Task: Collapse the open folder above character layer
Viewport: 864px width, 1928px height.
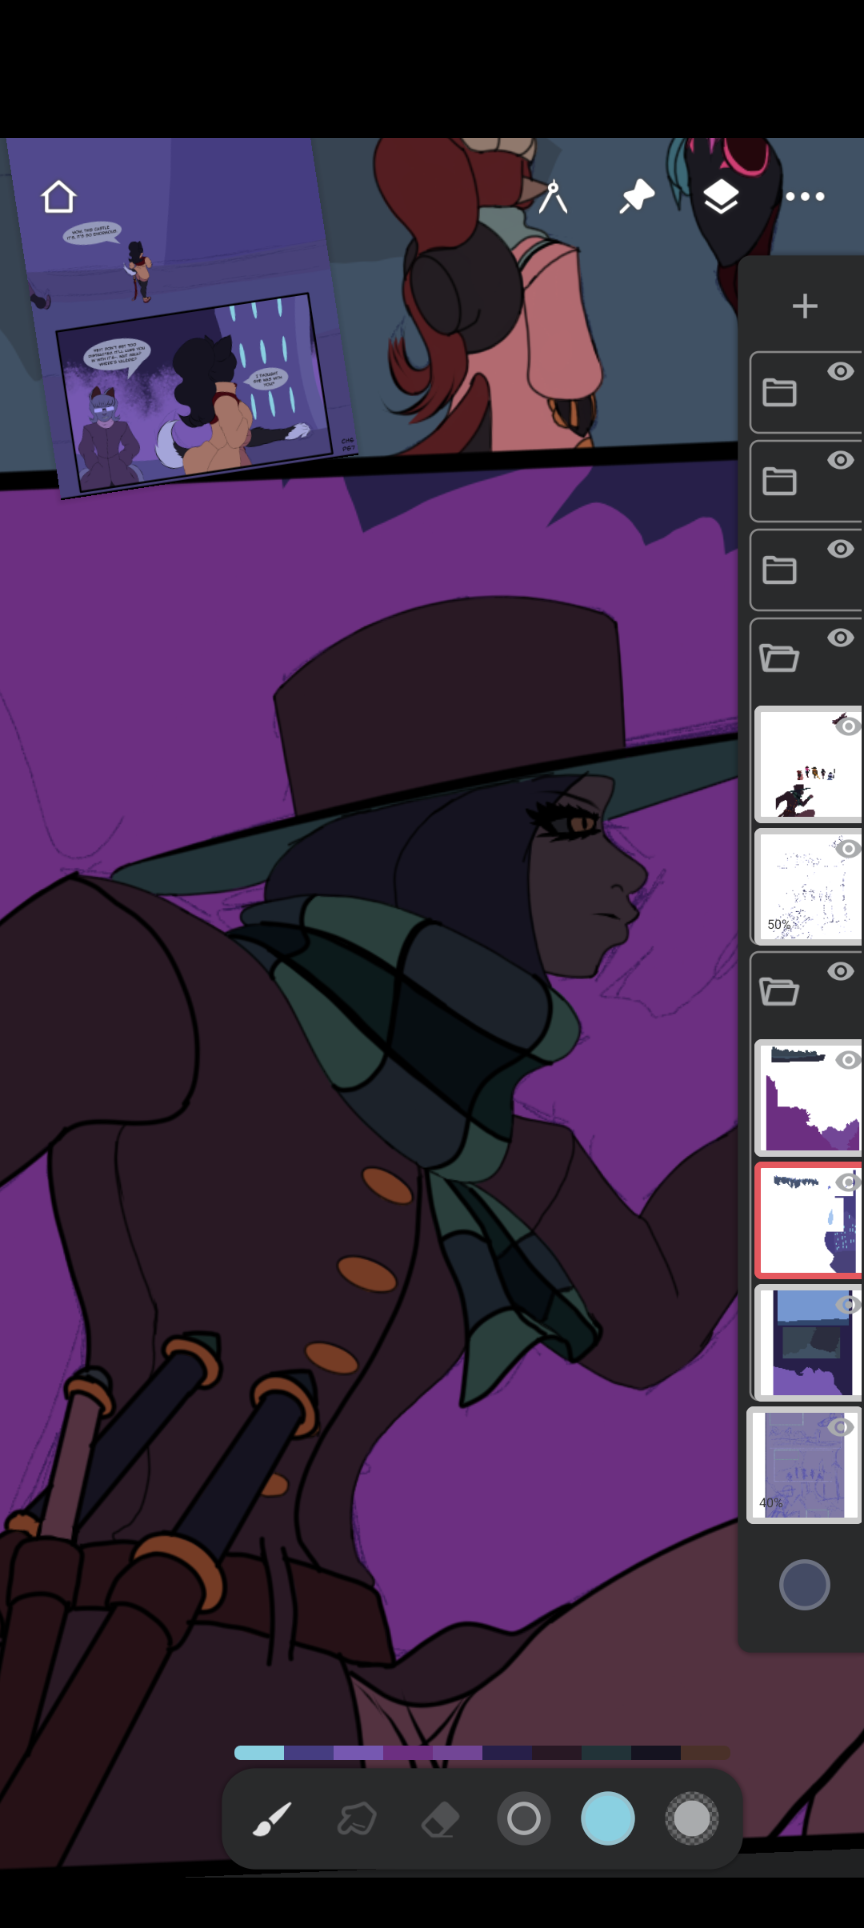Action: tap(780, 658)
